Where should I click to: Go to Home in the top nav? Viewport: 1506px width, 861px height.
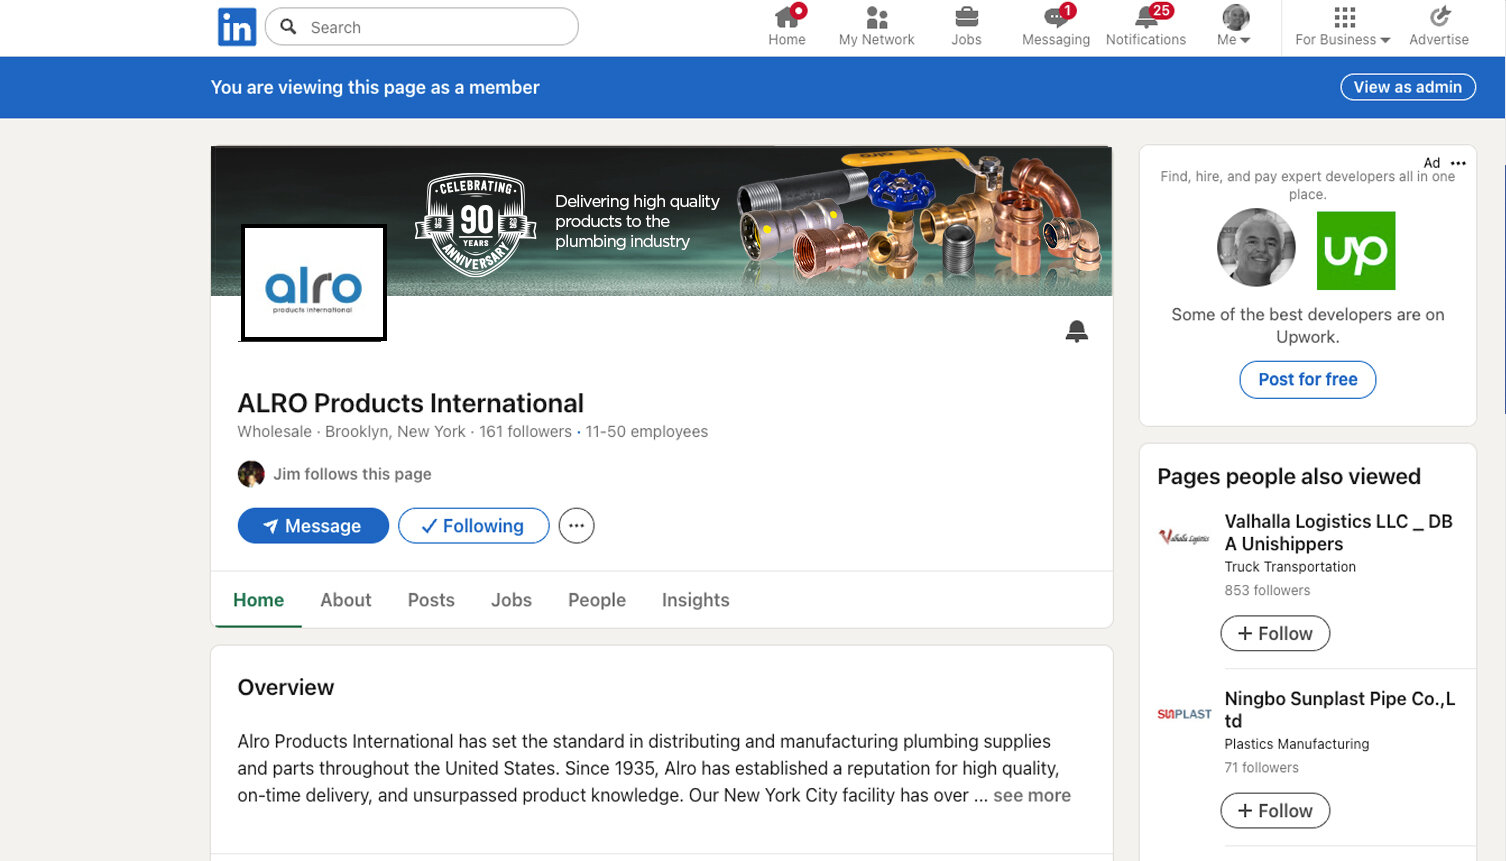coord(787,27)
